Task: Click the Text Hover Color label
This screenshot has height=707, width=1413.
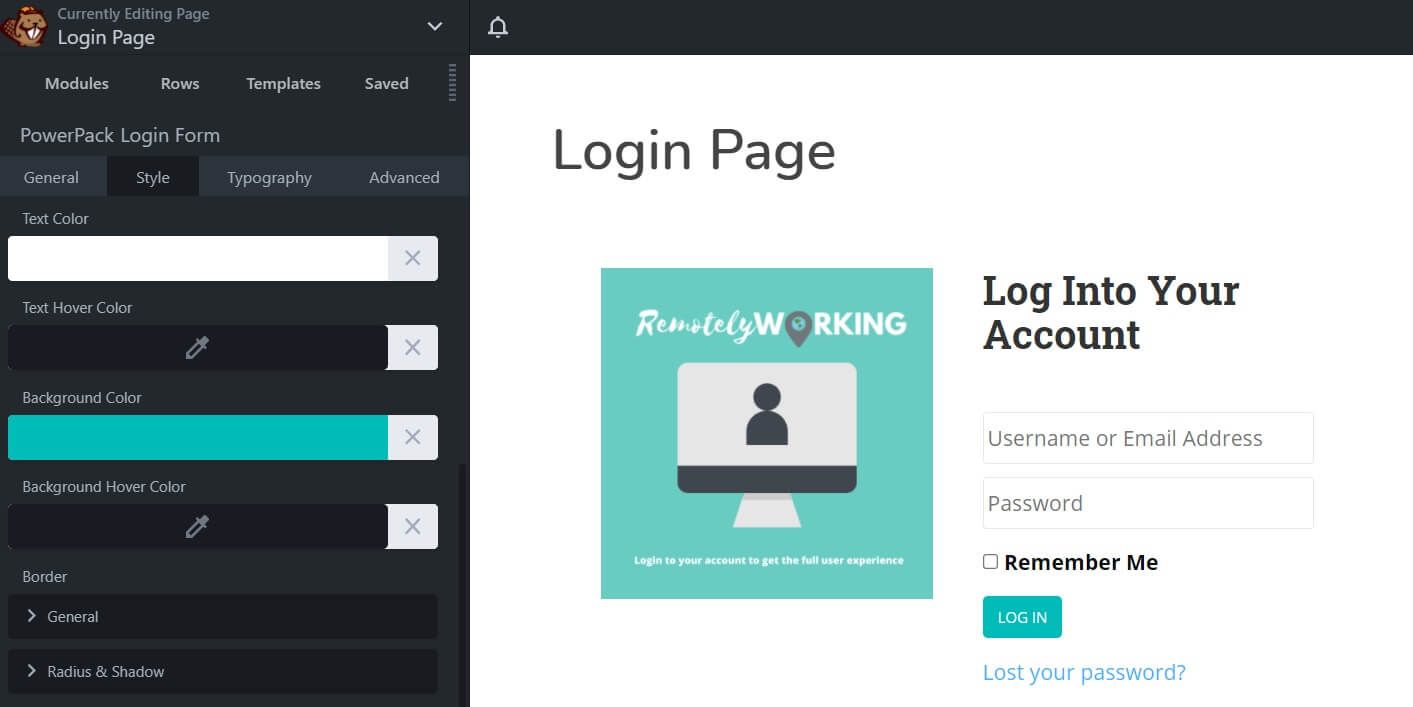Action: pos(77,308)
